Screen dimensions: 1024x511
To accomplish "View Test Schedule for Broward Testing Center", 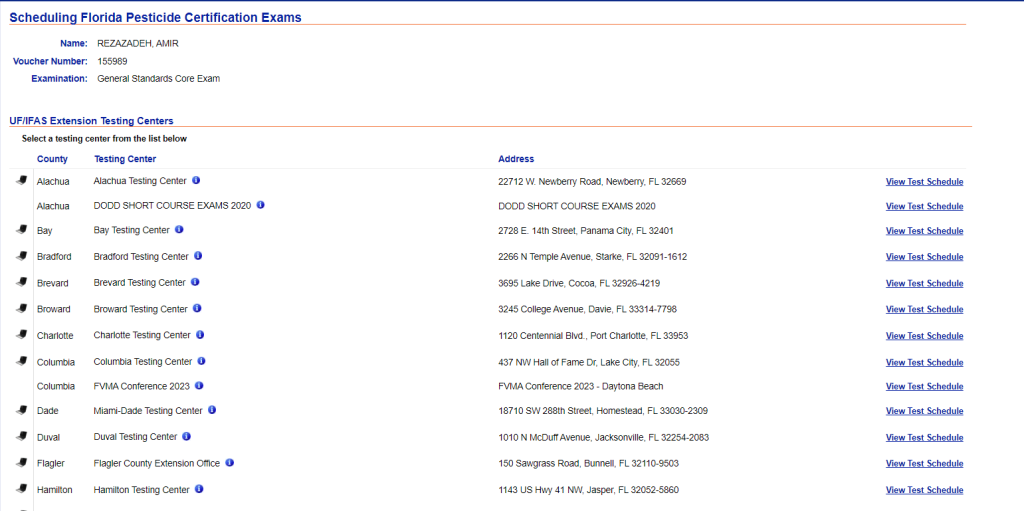I will click(x=924, y=310).
